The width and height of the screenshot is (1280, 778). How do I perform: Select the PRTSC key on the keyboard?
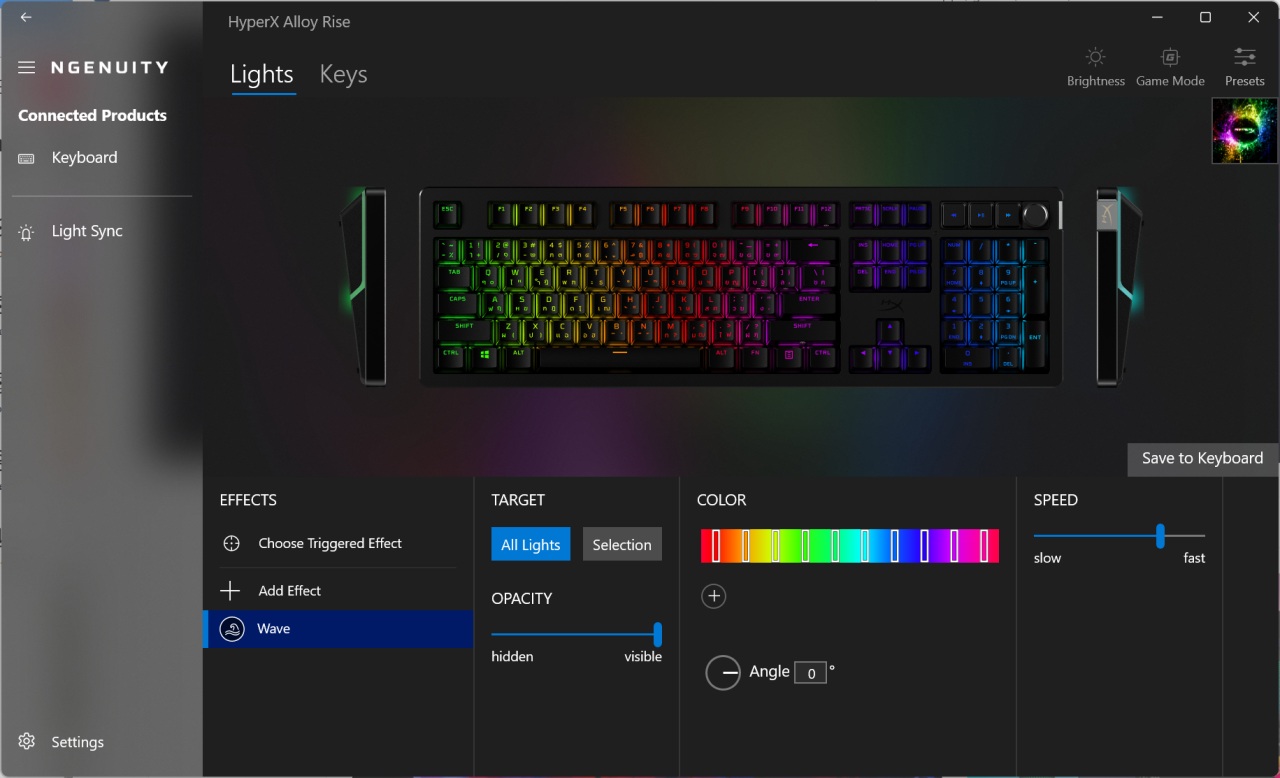[863, 215]
